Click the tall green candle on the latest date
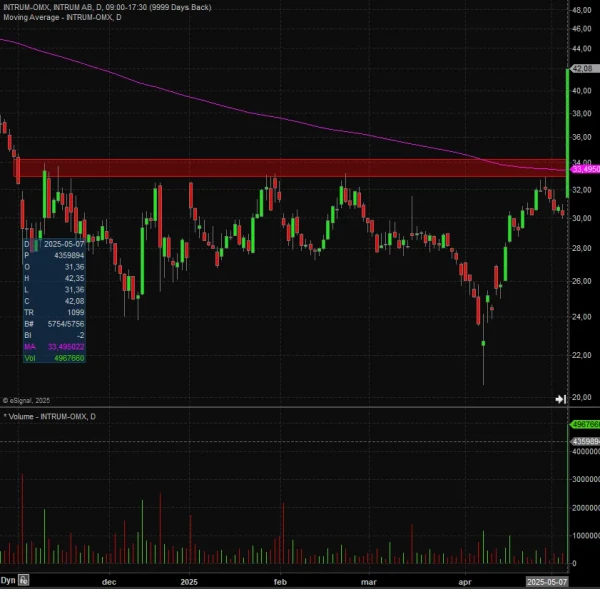The height and width of the screenshot is (589, 600). pyautogui.click(x=567, y=133)
